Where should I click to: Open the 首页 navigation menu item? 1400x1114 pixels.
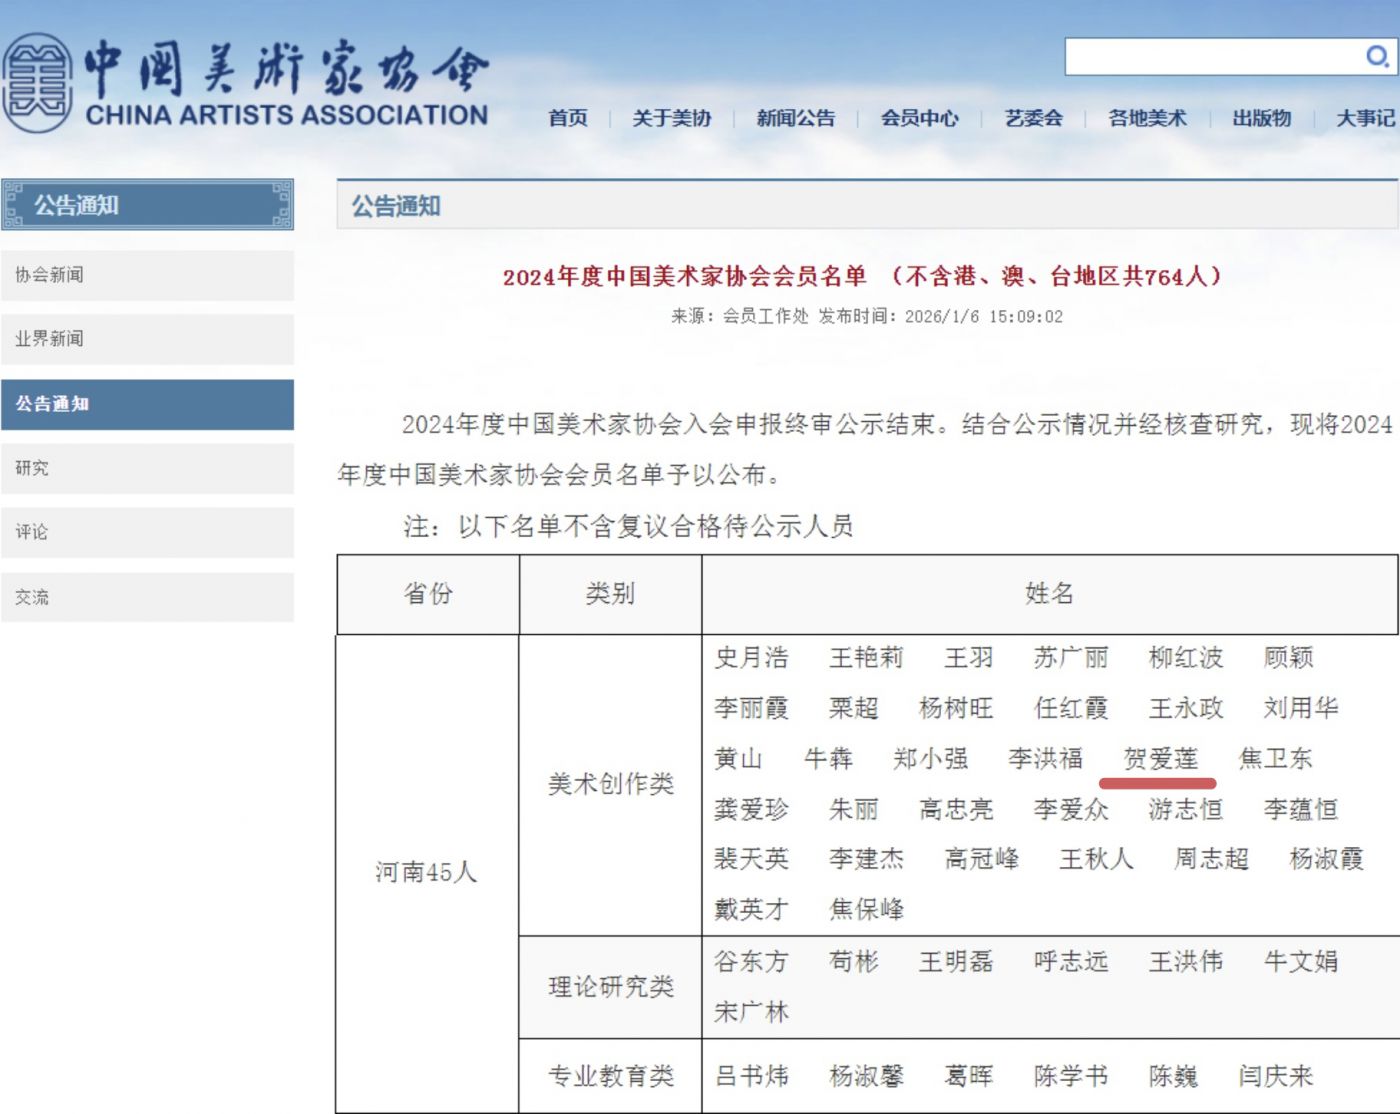pos(568,118)
